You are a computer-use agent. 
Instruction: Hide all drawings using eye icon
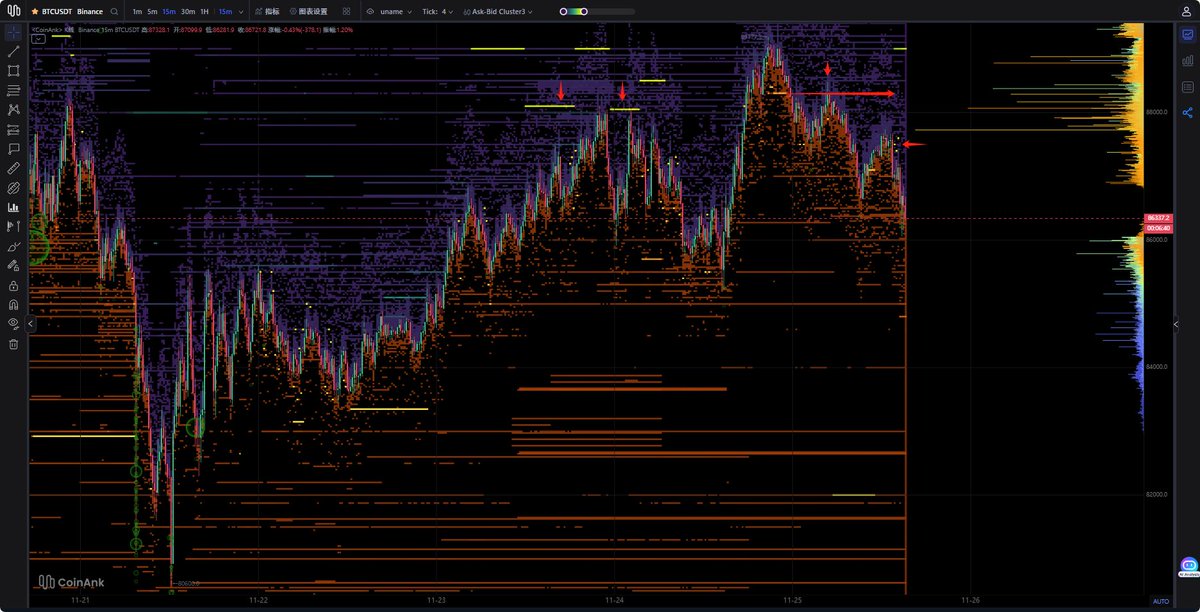(x=13, y=324)
